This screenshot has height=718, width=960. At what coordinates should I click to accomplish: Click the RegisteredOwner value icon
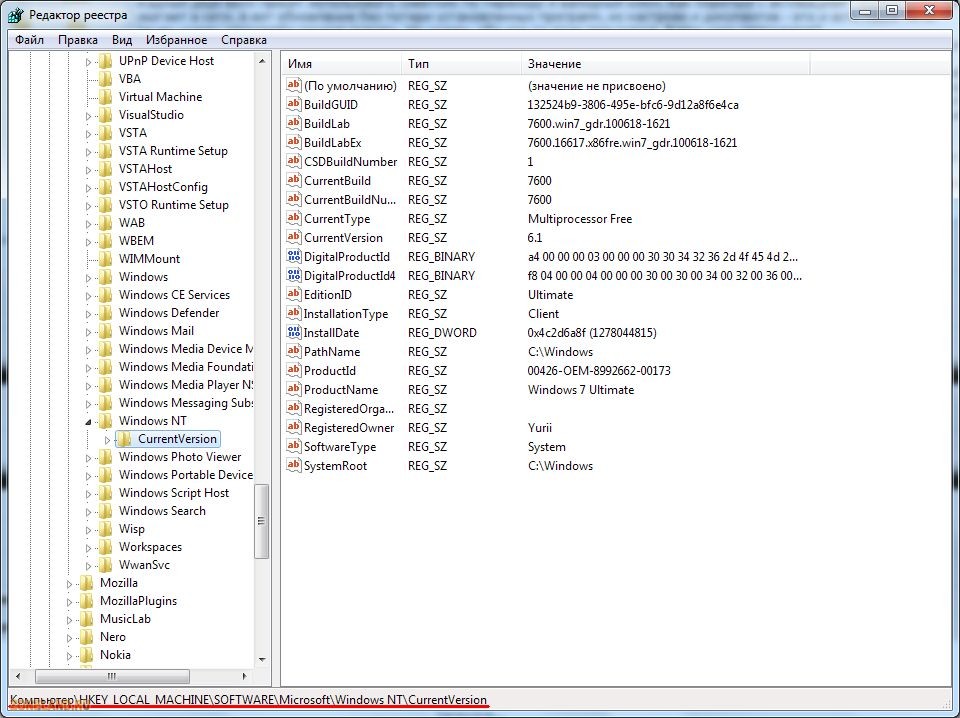point(294,427)
